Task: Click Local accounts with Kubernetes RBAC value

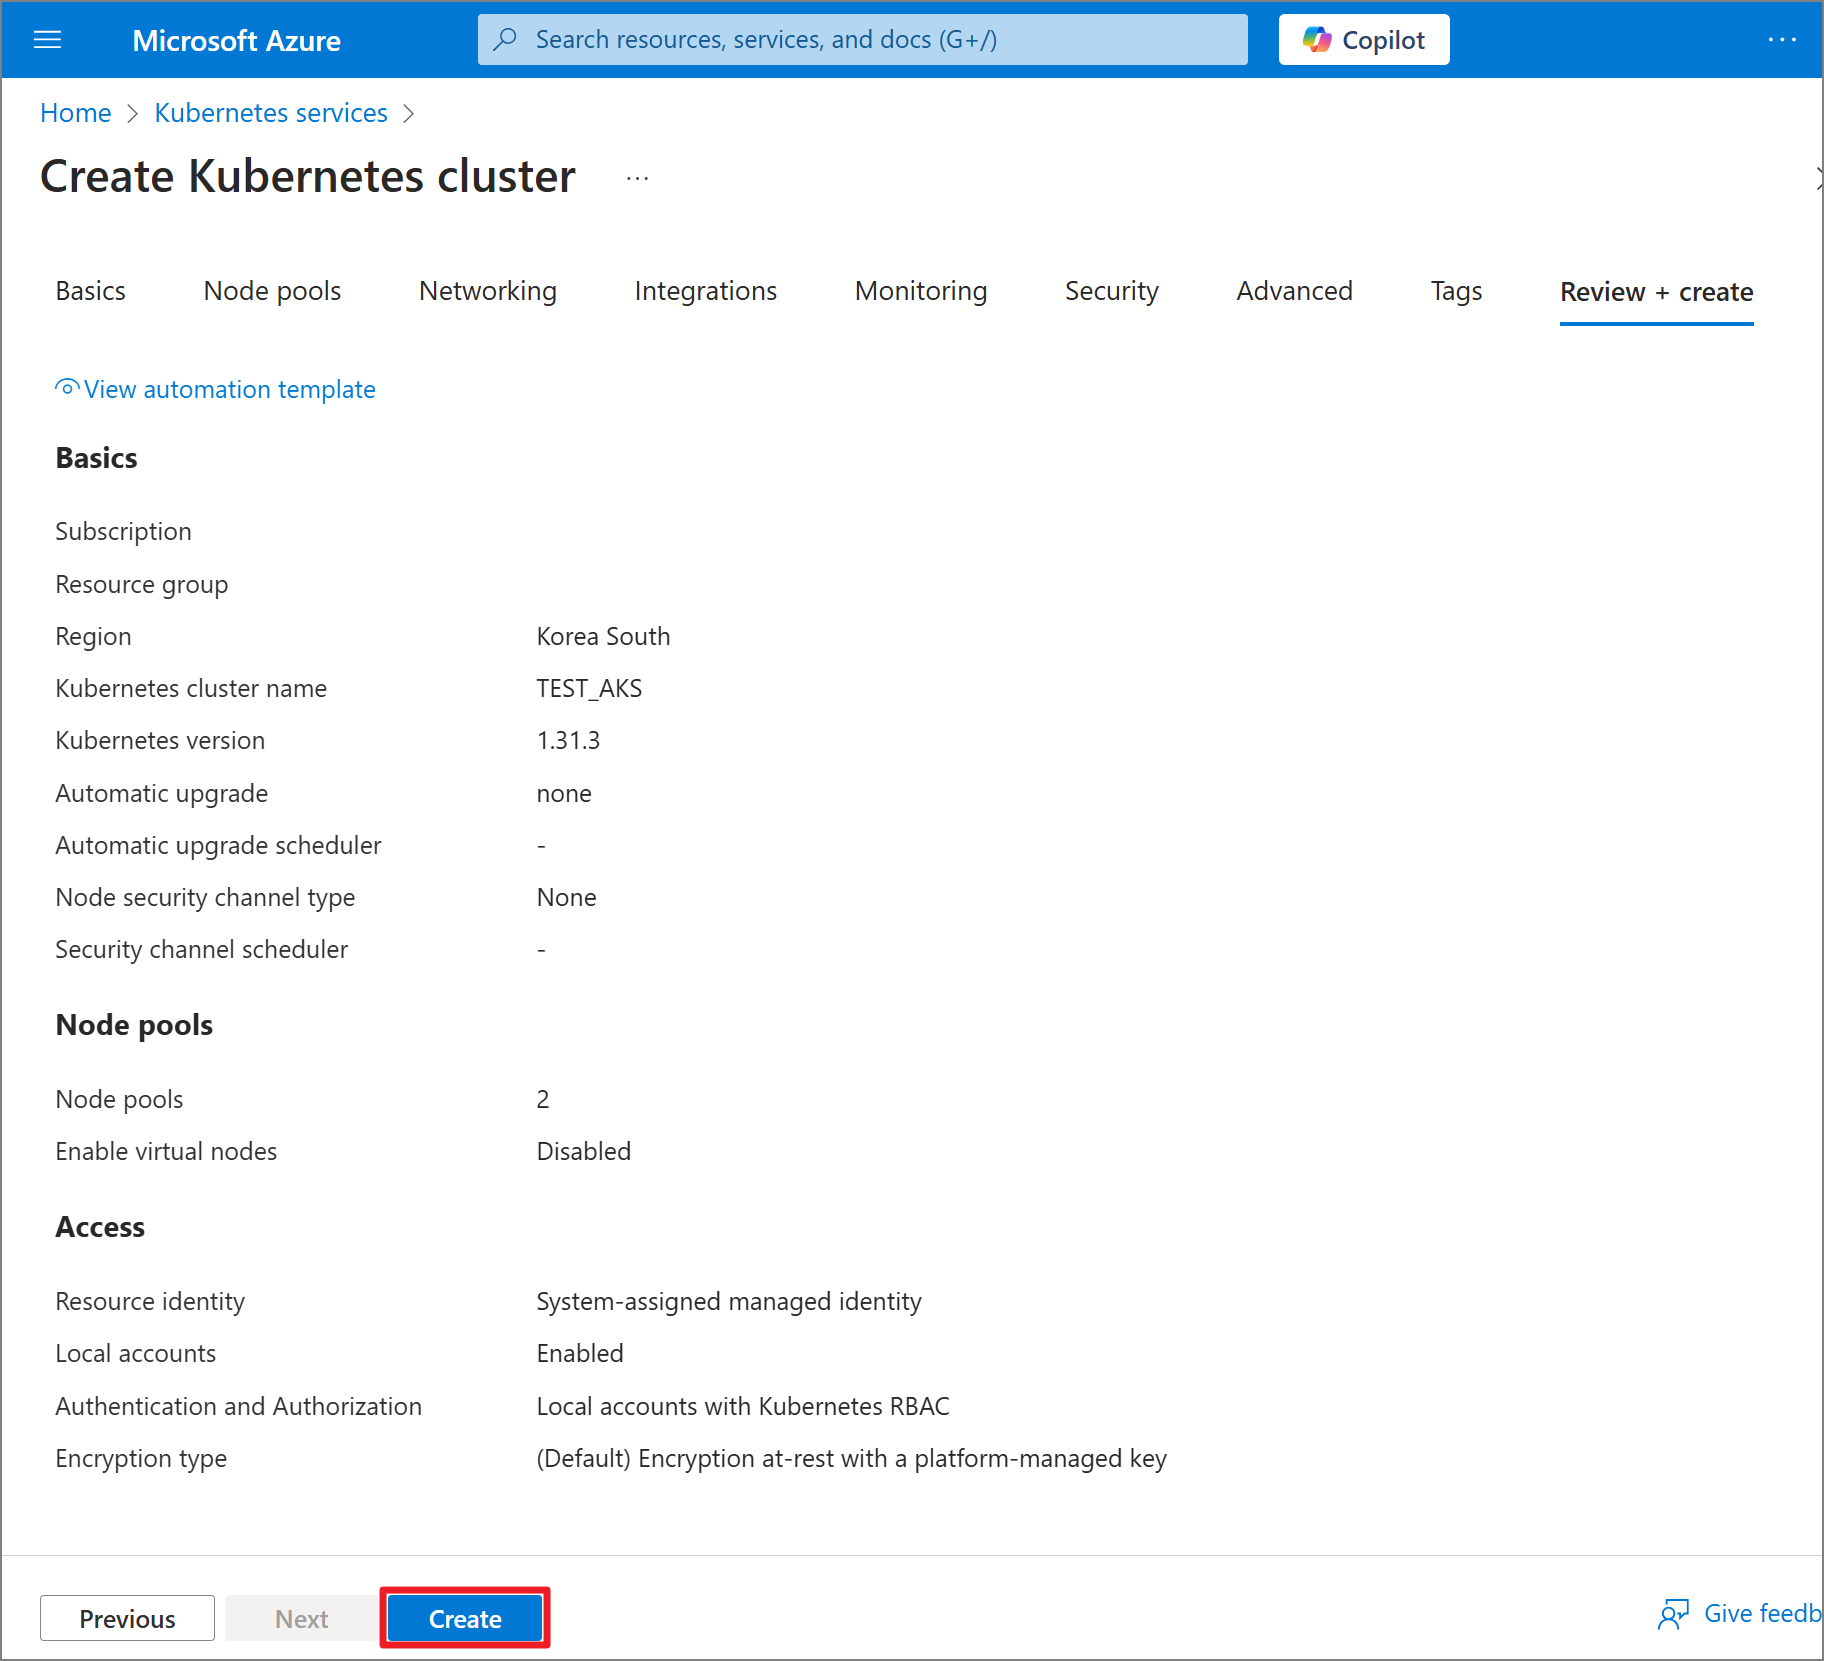Action: tap(743, 1407)
